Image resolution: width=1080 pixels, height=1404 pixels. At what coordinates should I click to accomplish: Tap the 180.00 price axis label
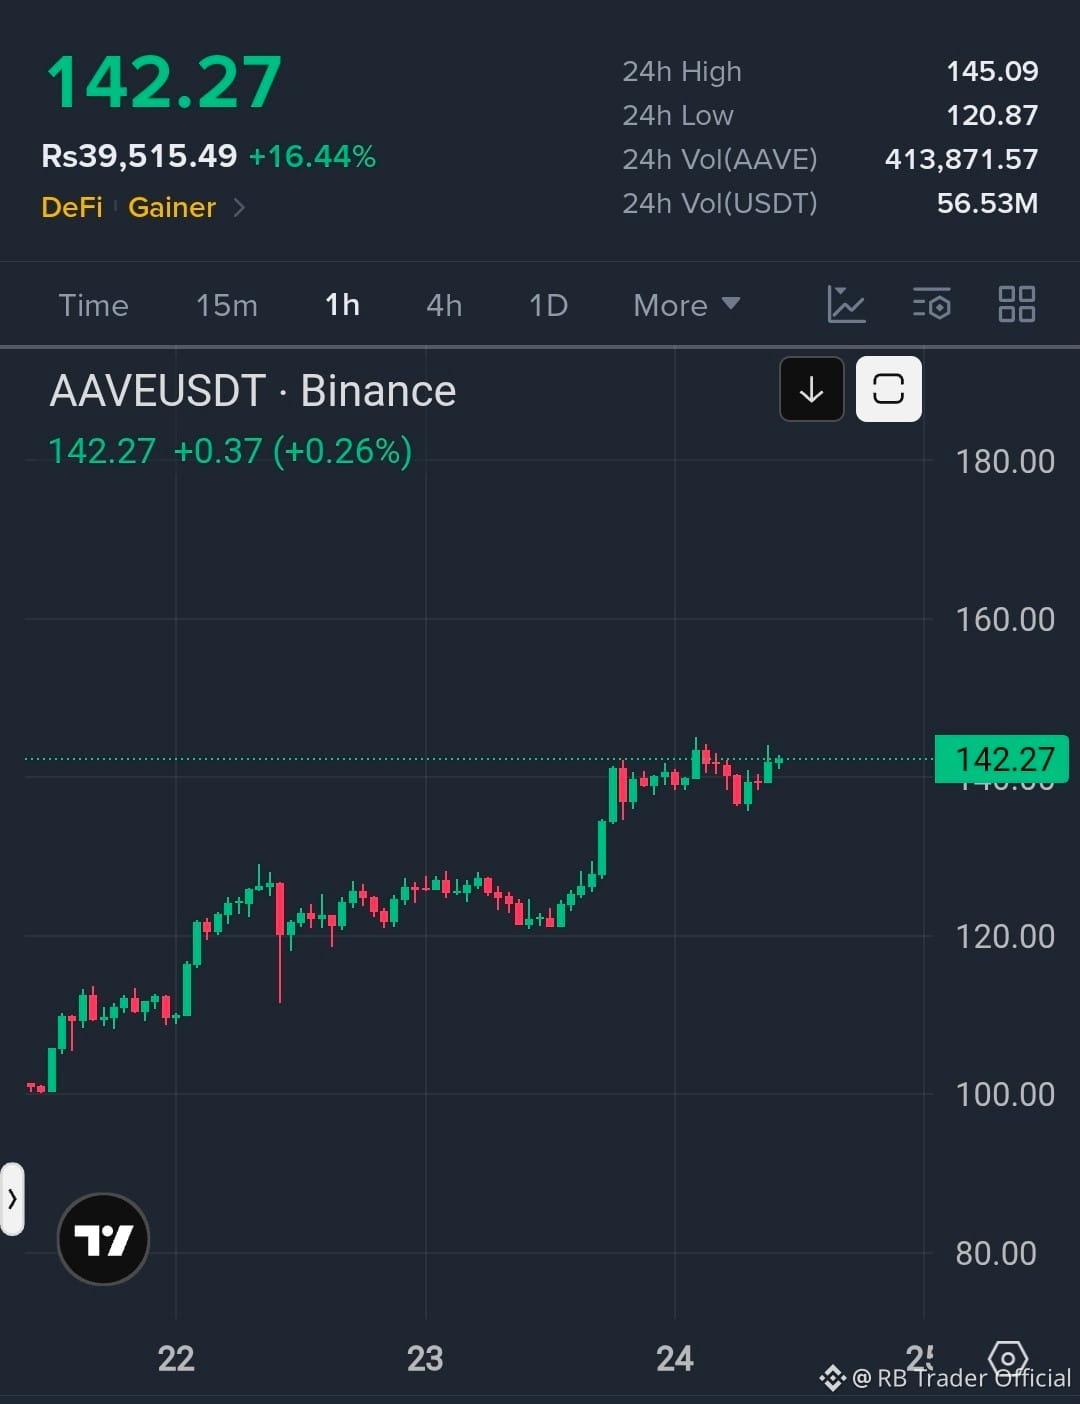pos(1005,461)
